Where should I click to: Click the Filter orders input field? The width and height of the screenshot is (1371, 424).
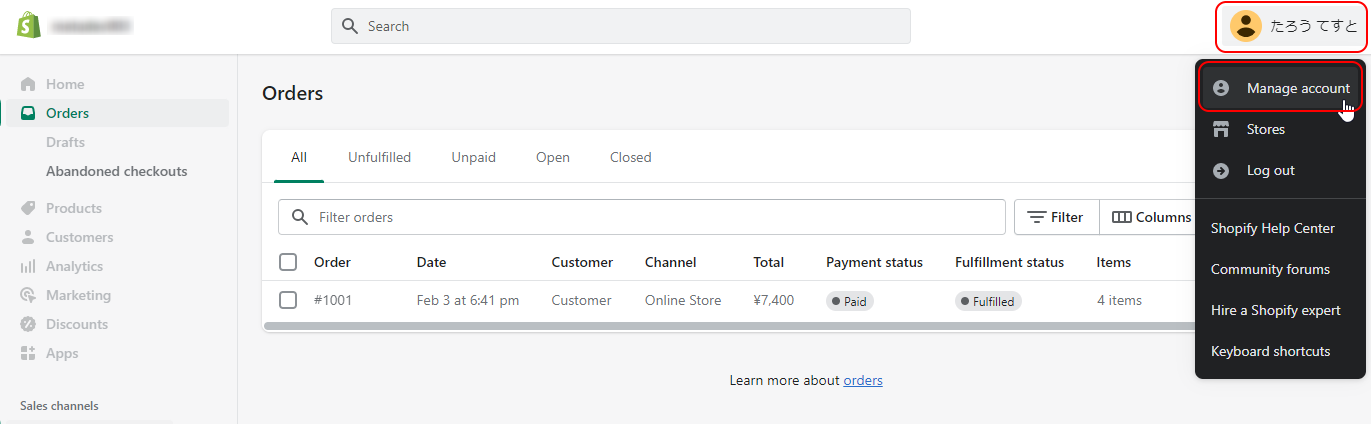642,217
